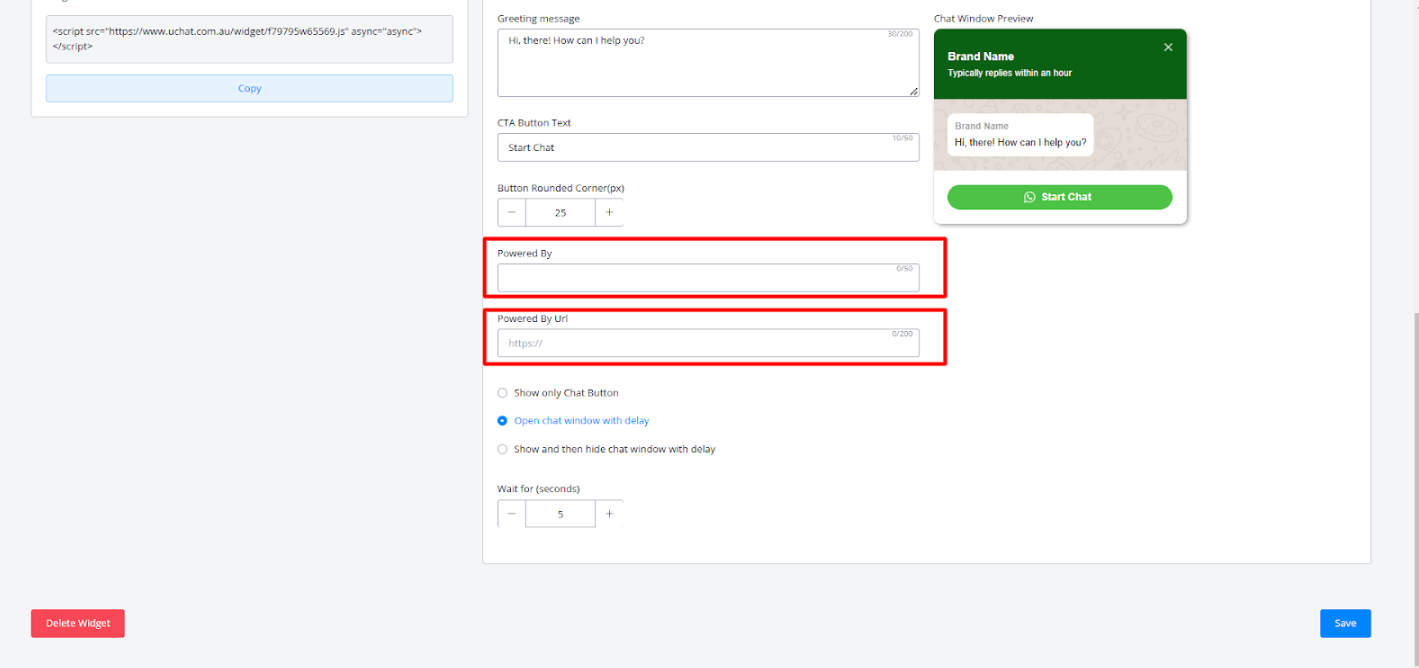This screenshot has width=1419, height=668.
Task: Click the widget script code box
Action: [x=249, y=39]
